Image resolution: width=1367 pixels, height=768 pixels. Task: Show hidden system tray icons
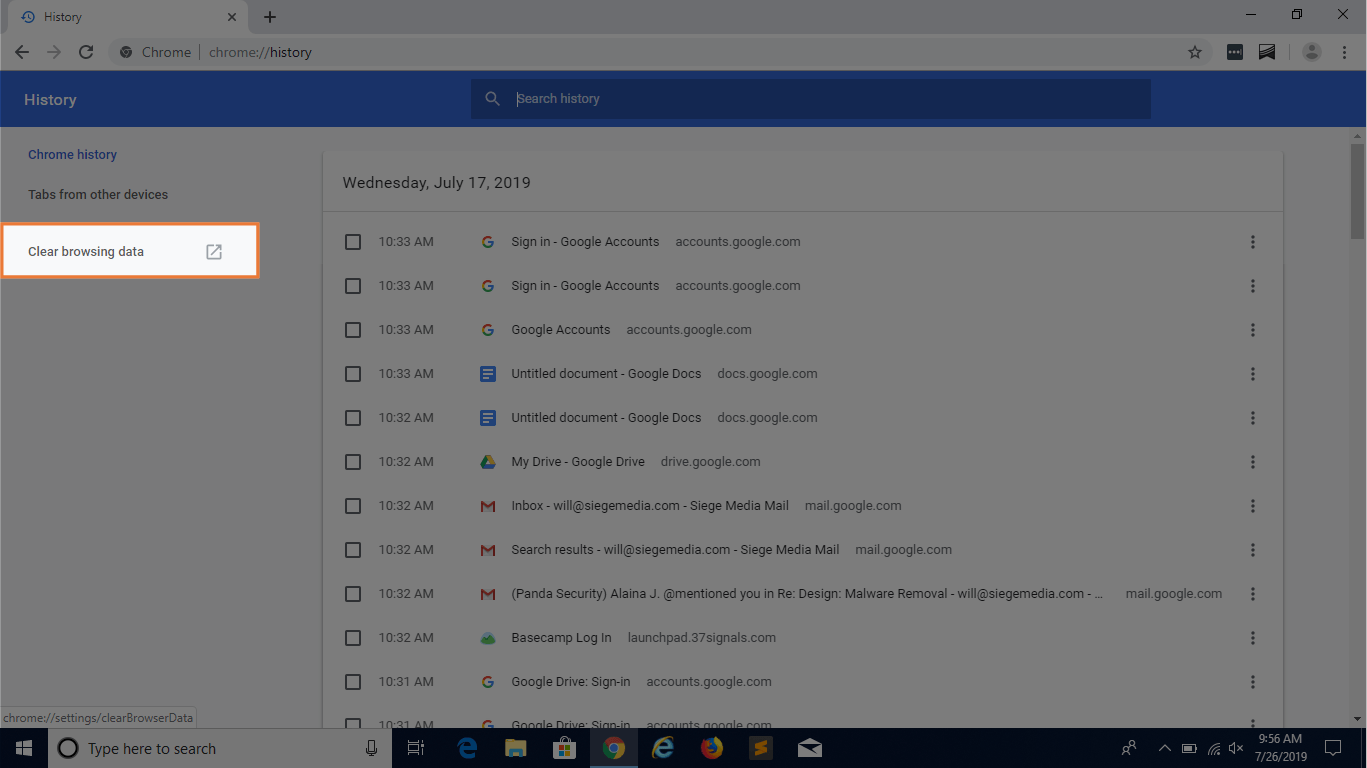tap(1164, 748)
